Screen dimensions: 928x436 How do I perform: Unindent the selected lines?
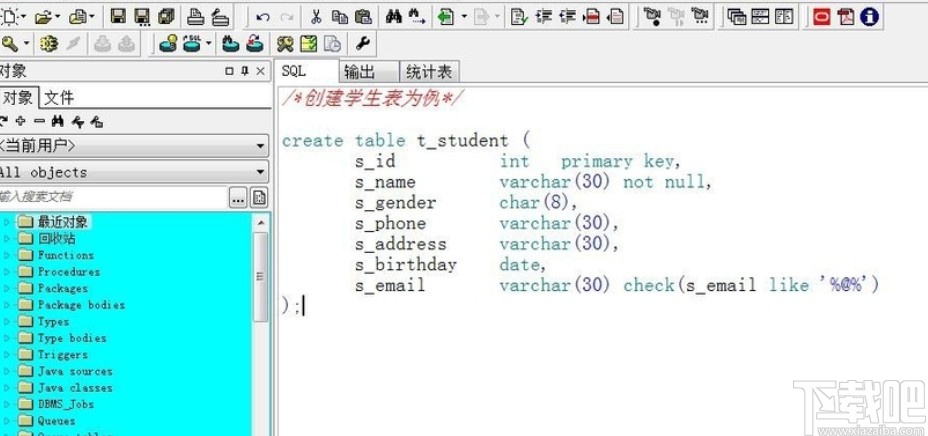point(567,17)
